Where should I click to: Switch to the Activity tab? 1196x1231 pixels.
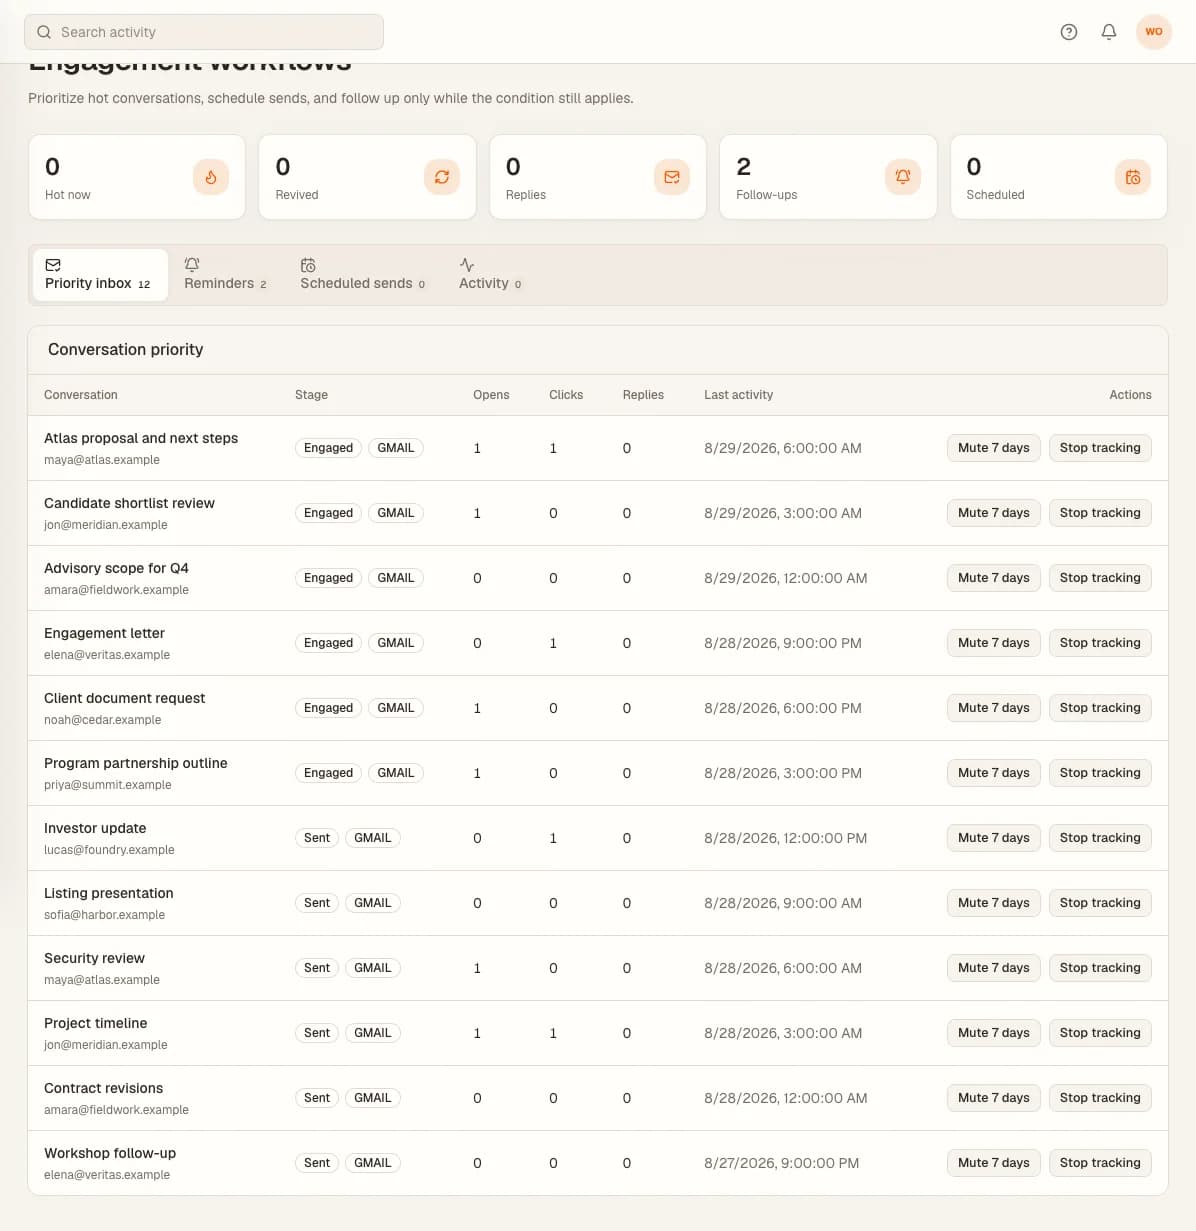pyautogui.click(x=490, y=275)
